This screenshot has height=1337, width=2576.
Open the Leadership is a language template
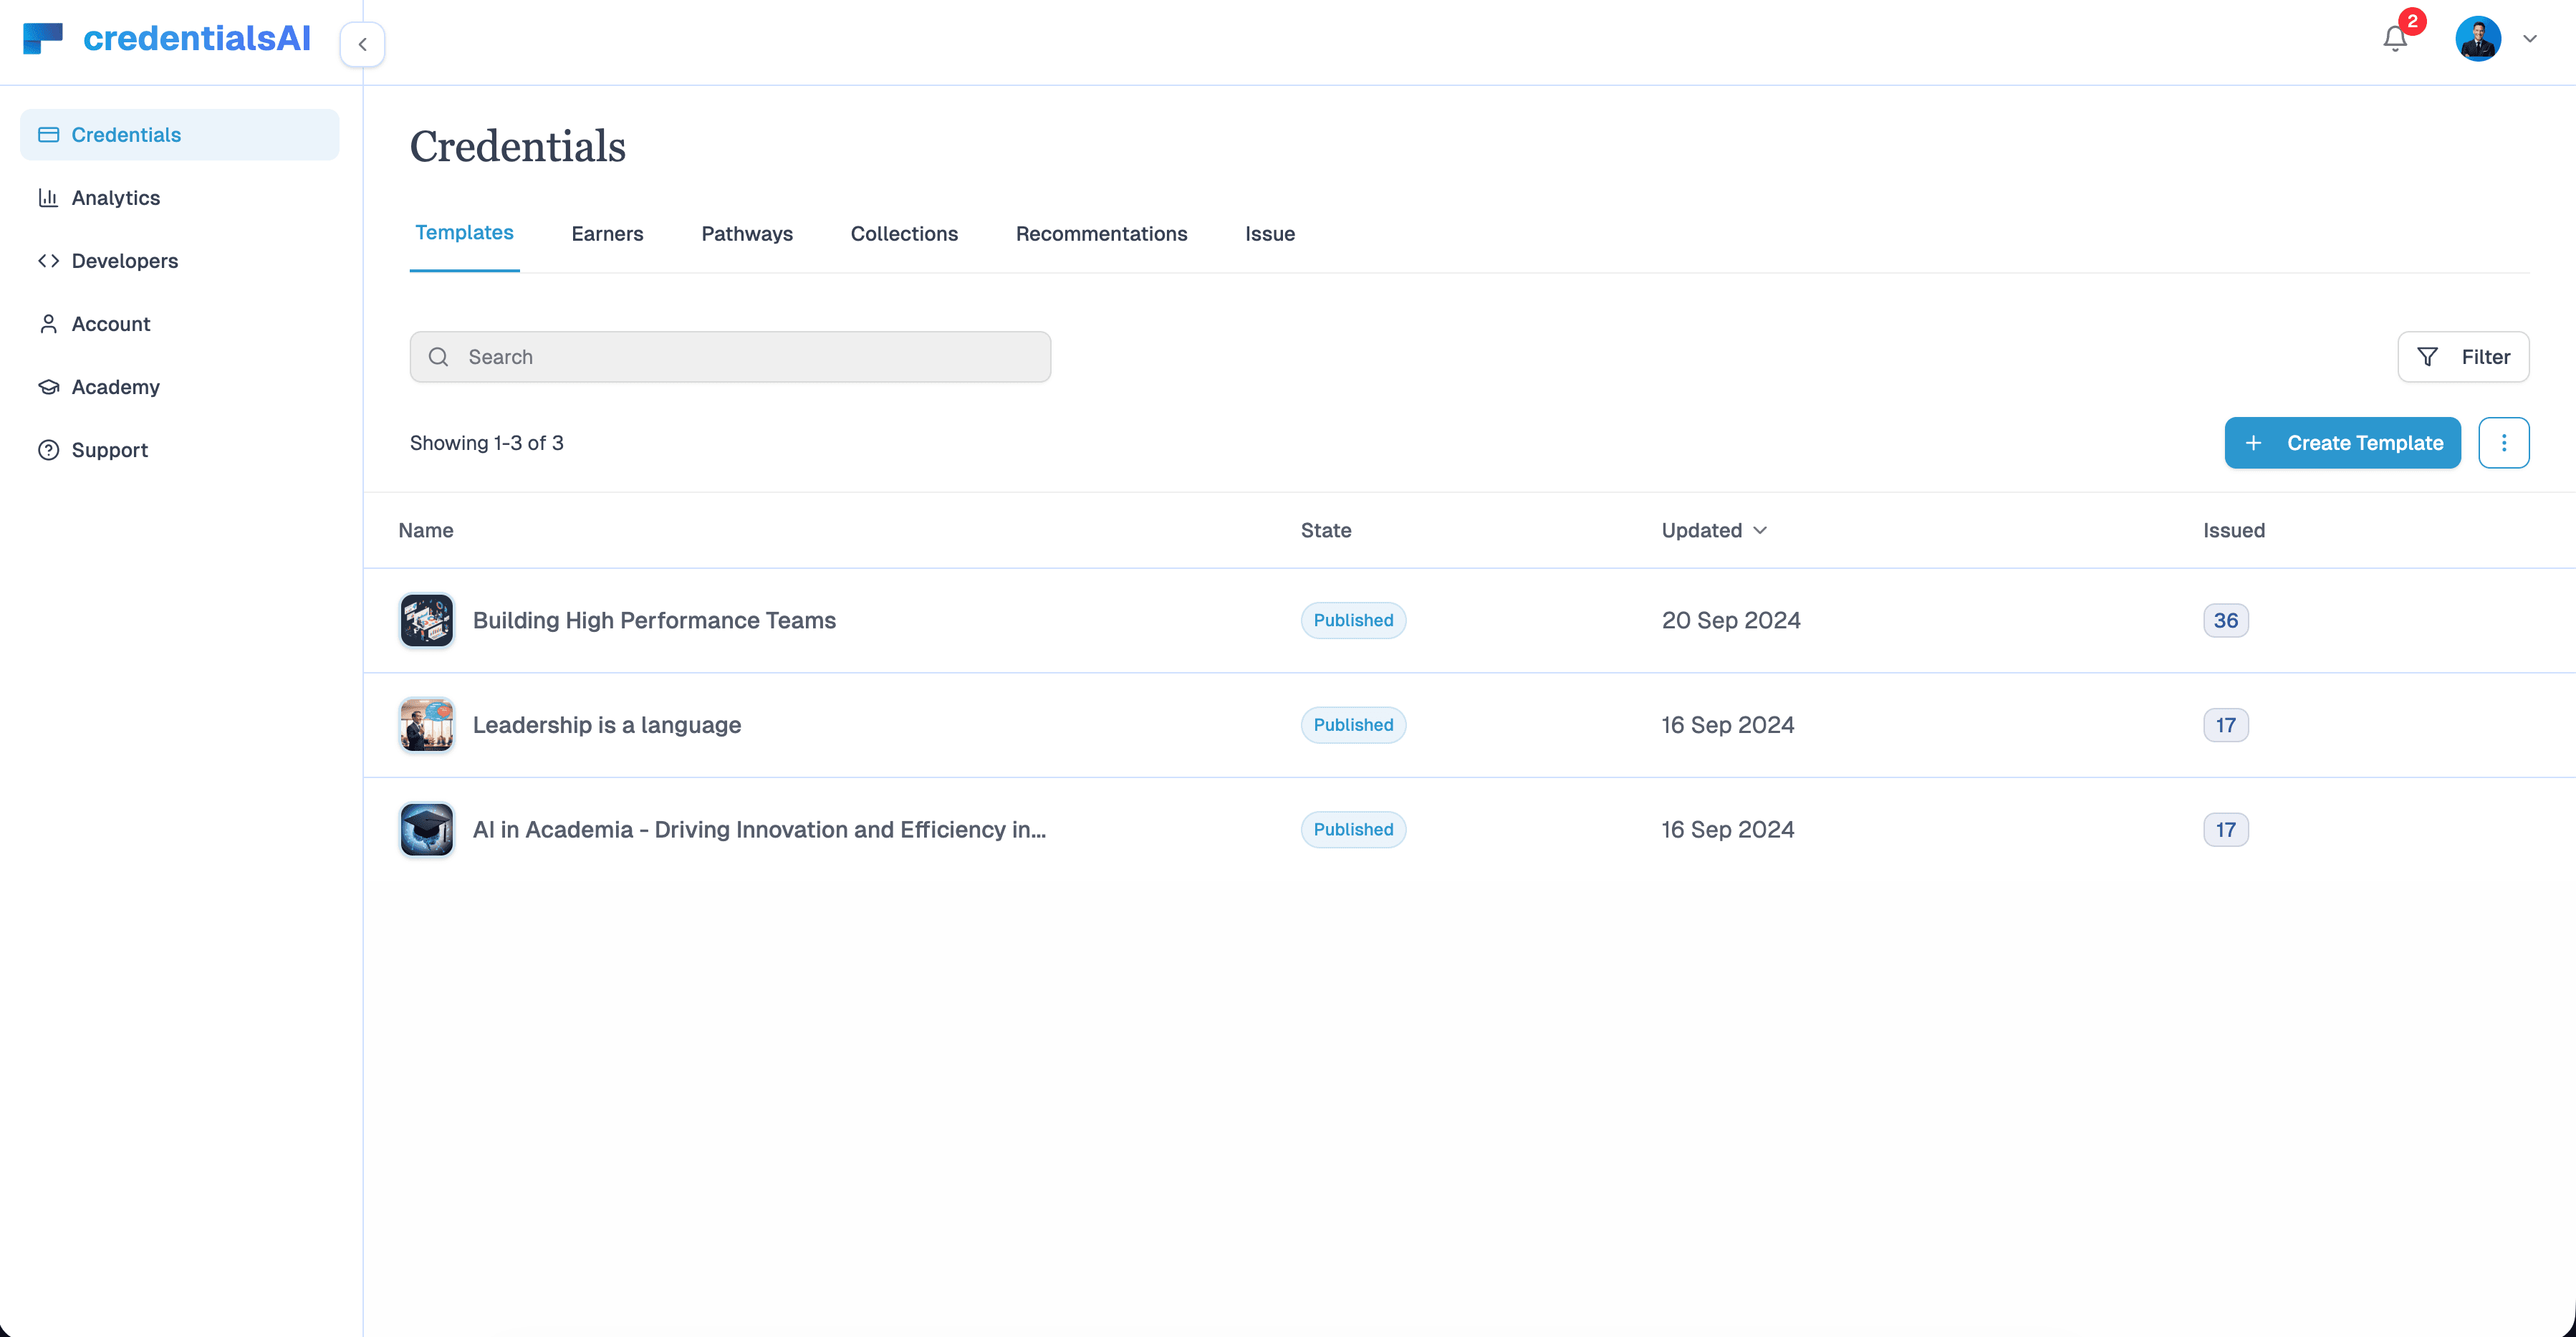(606, 724)
